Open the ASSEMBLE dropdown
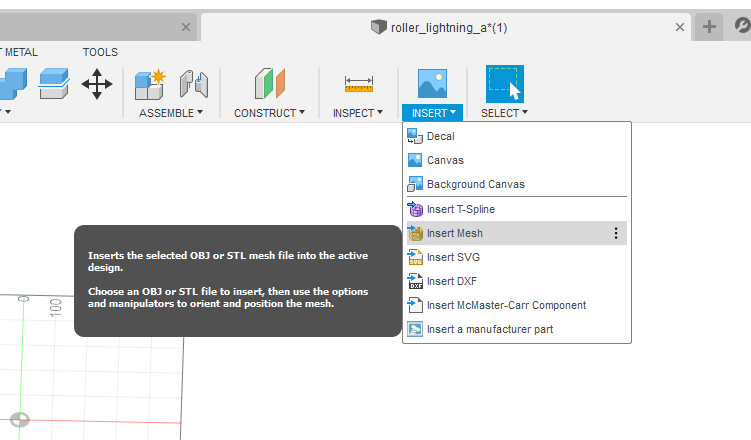 point(171,113)
